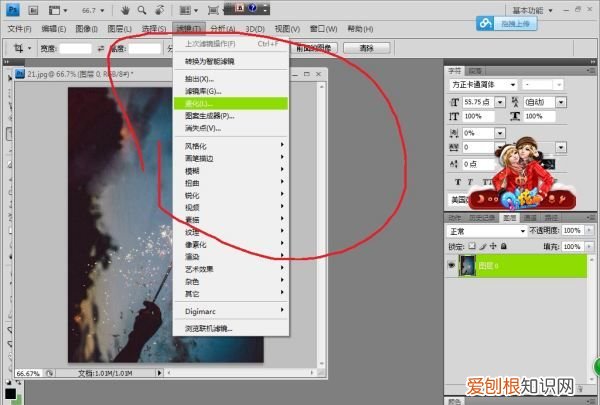Image resolution: width=600 pixels, height=405 pixels.
Task: Open the view extras icon menu
Action: (x=57, y=10)
